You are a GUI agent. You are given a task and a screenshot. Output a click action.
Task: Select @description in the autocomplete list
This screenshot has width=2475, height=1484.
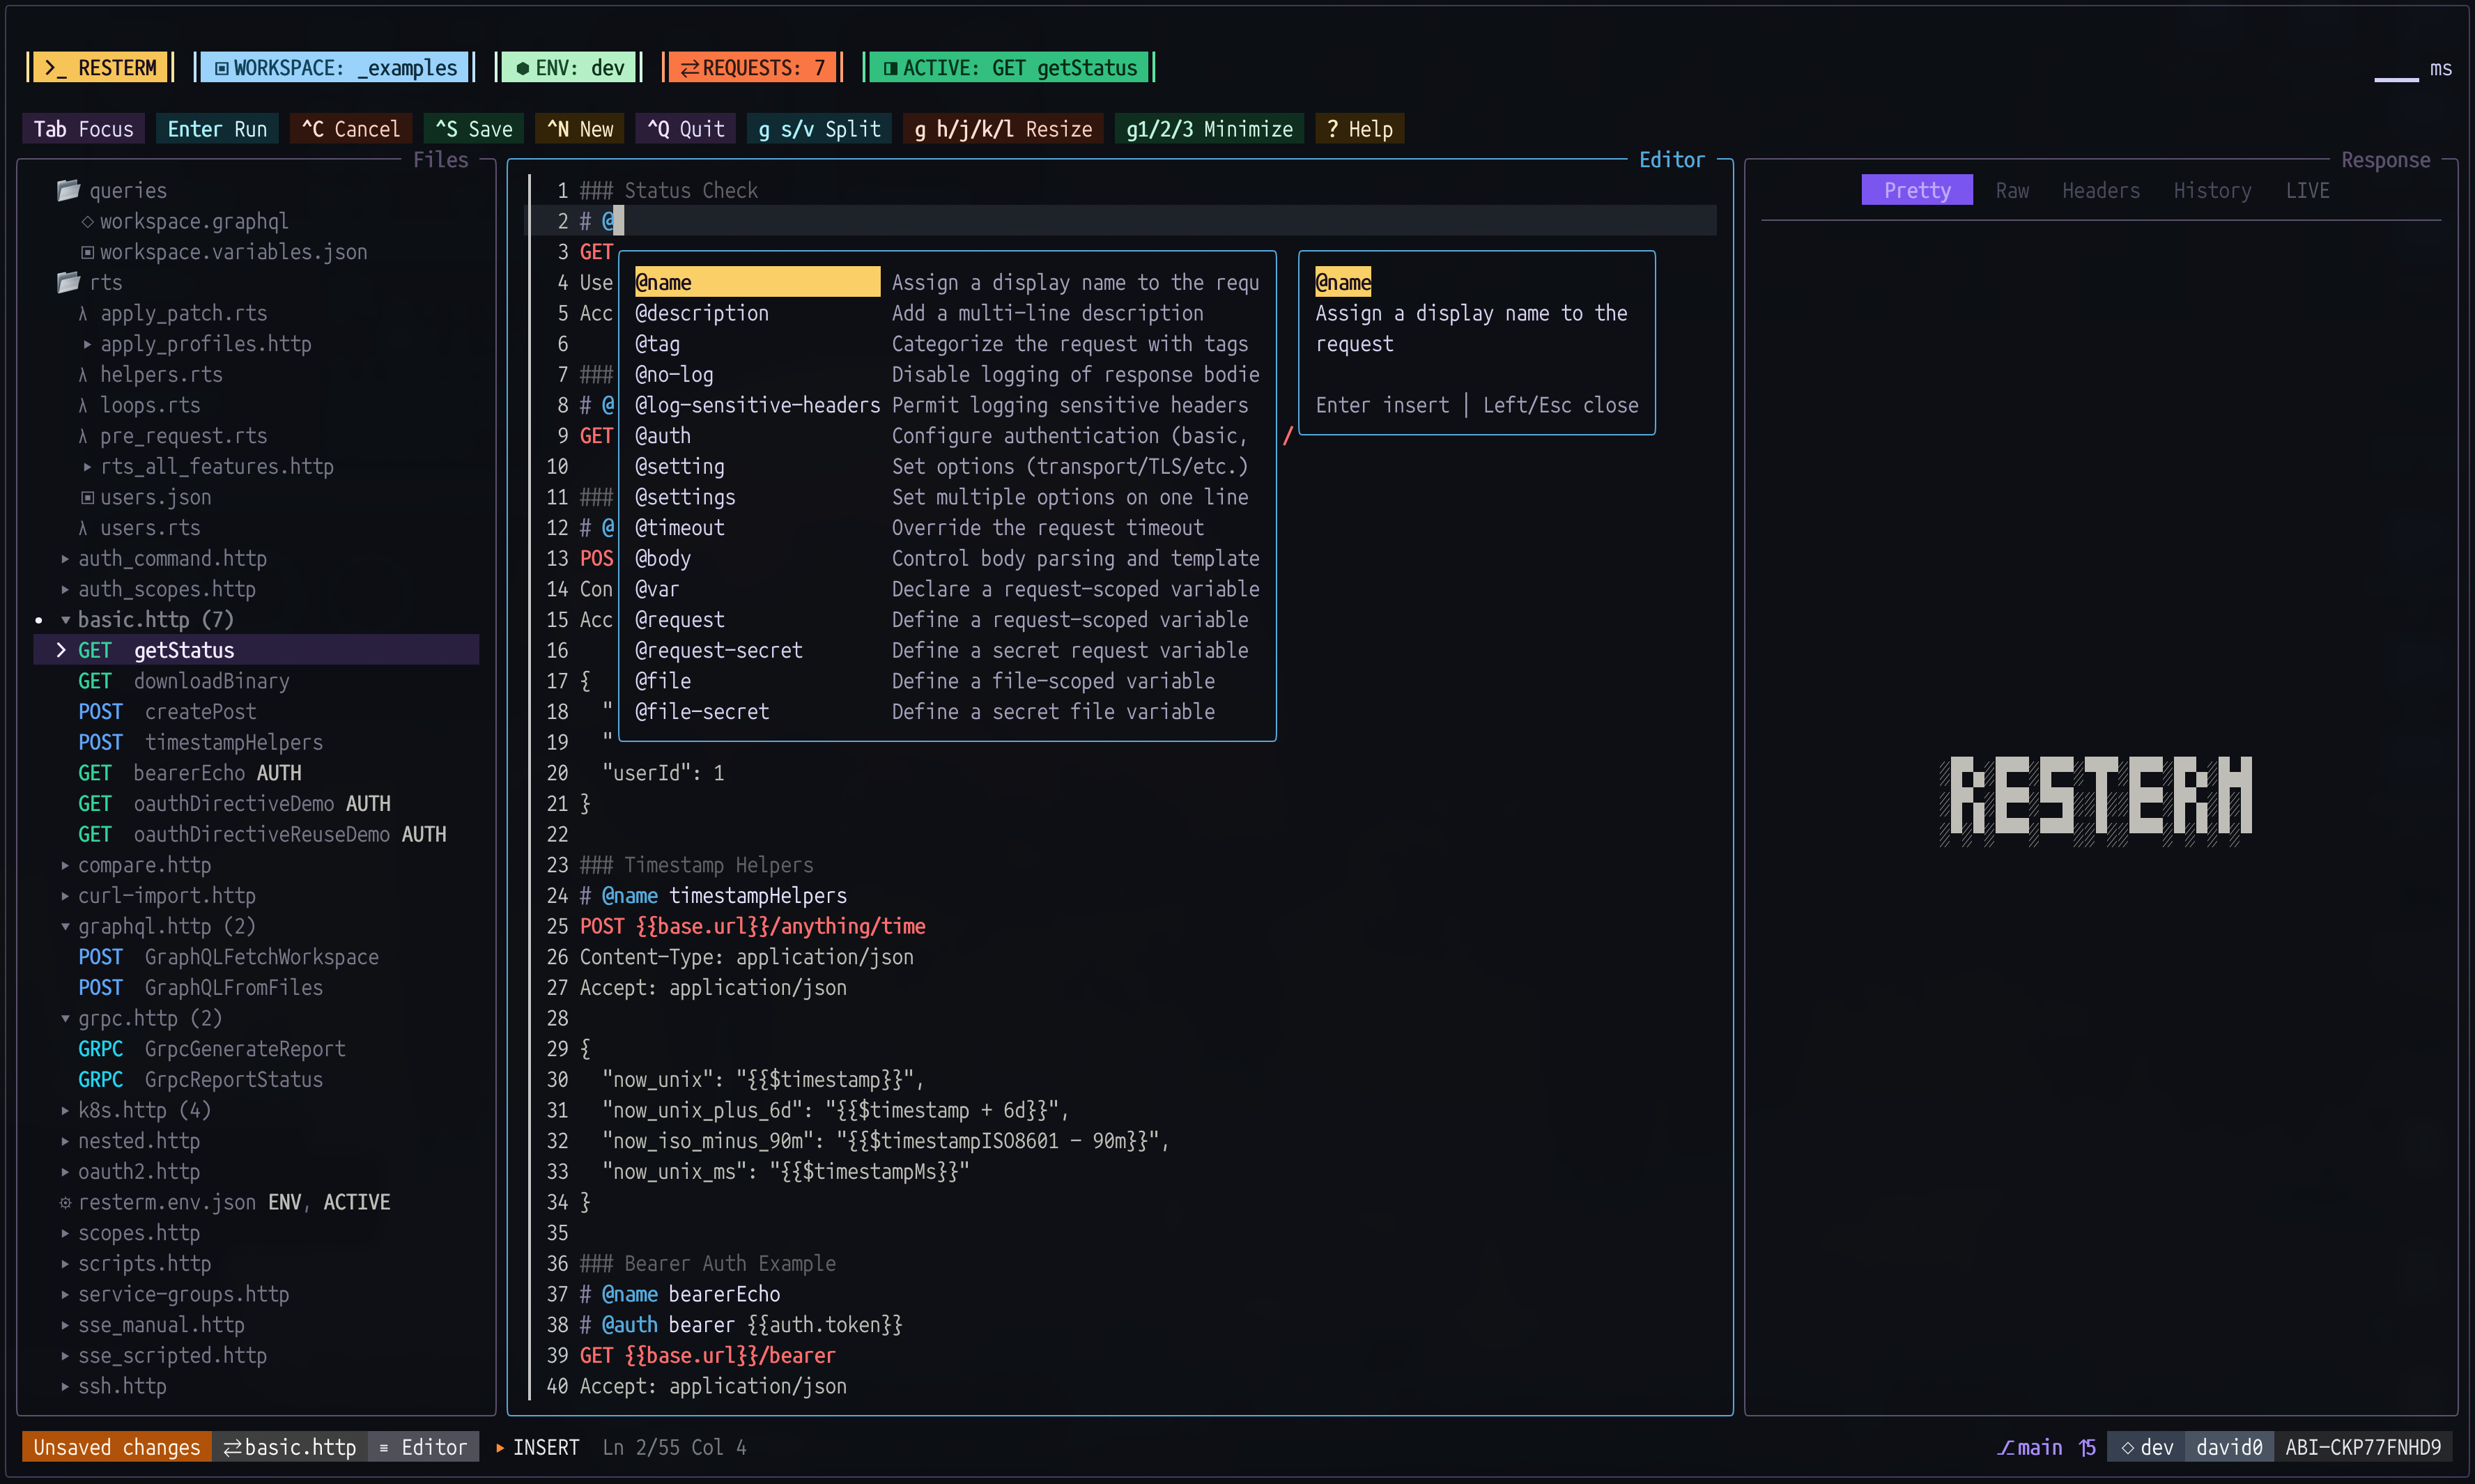click(x=946, y=313)
